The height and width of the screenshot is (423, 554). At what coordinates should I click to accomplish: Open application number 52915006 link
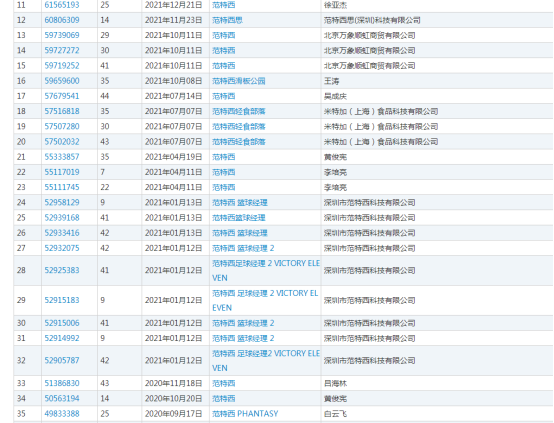click(62, 323)
